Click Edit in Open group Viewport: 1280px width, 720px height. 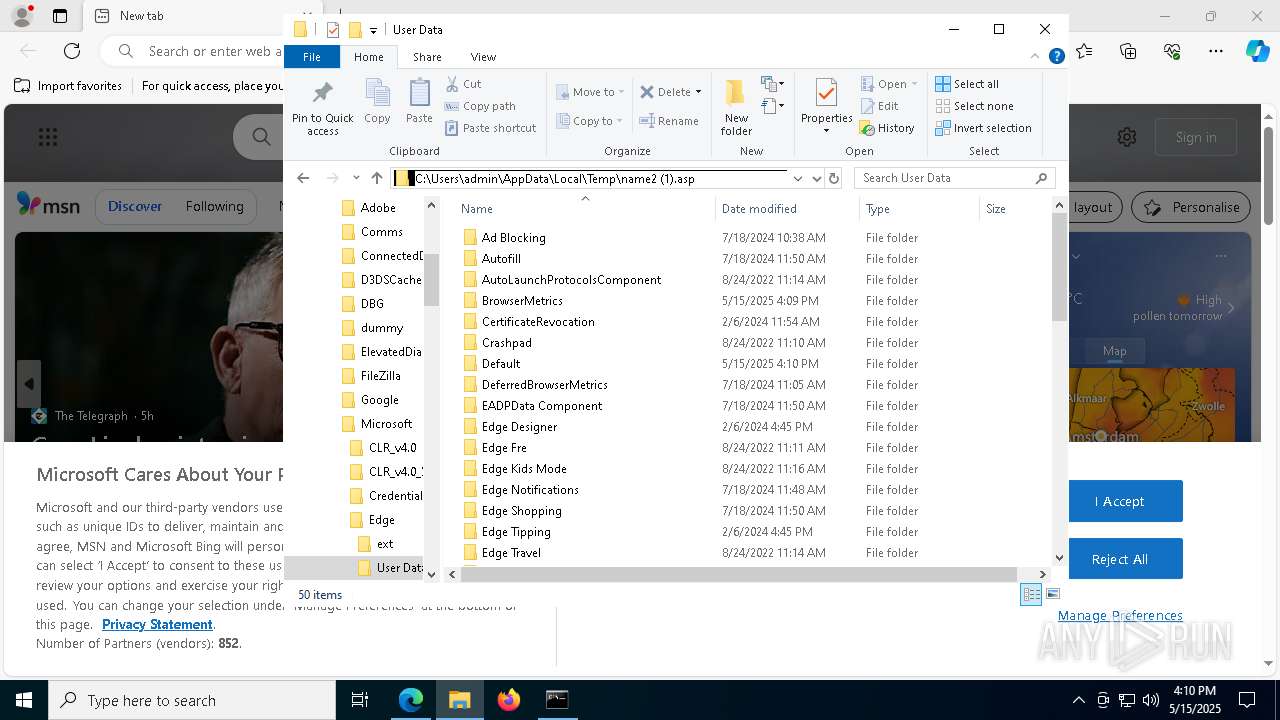879,106
